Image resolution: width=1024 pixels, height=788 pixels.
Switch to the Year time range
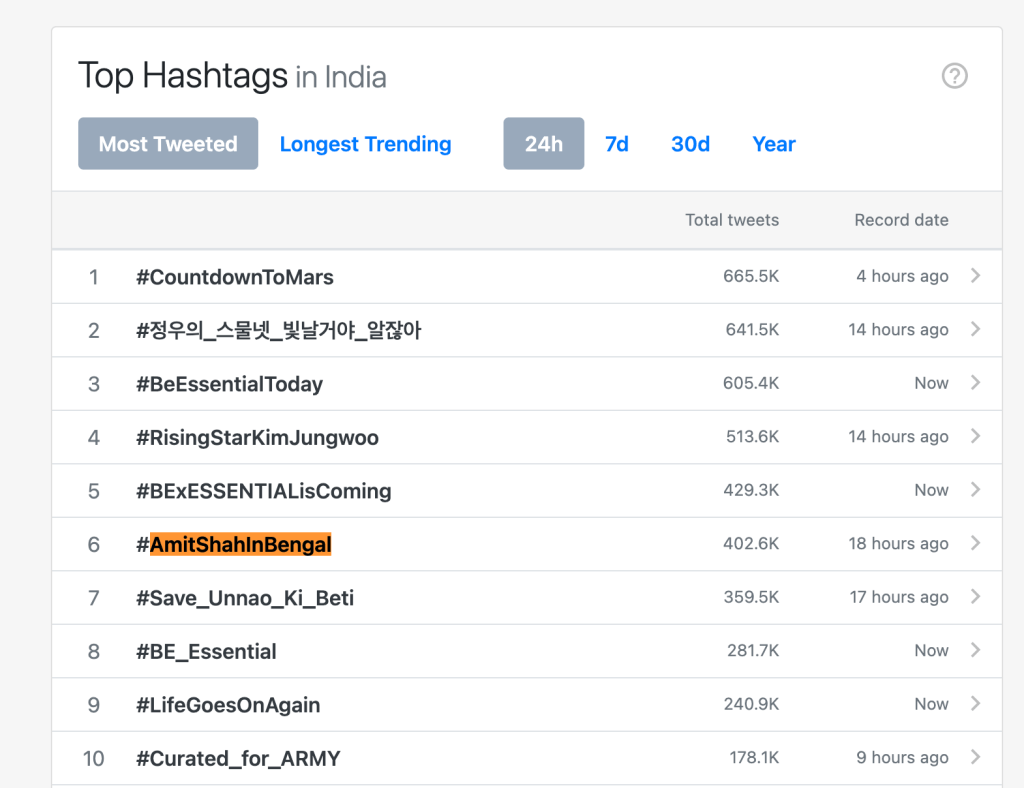[774, 144]
